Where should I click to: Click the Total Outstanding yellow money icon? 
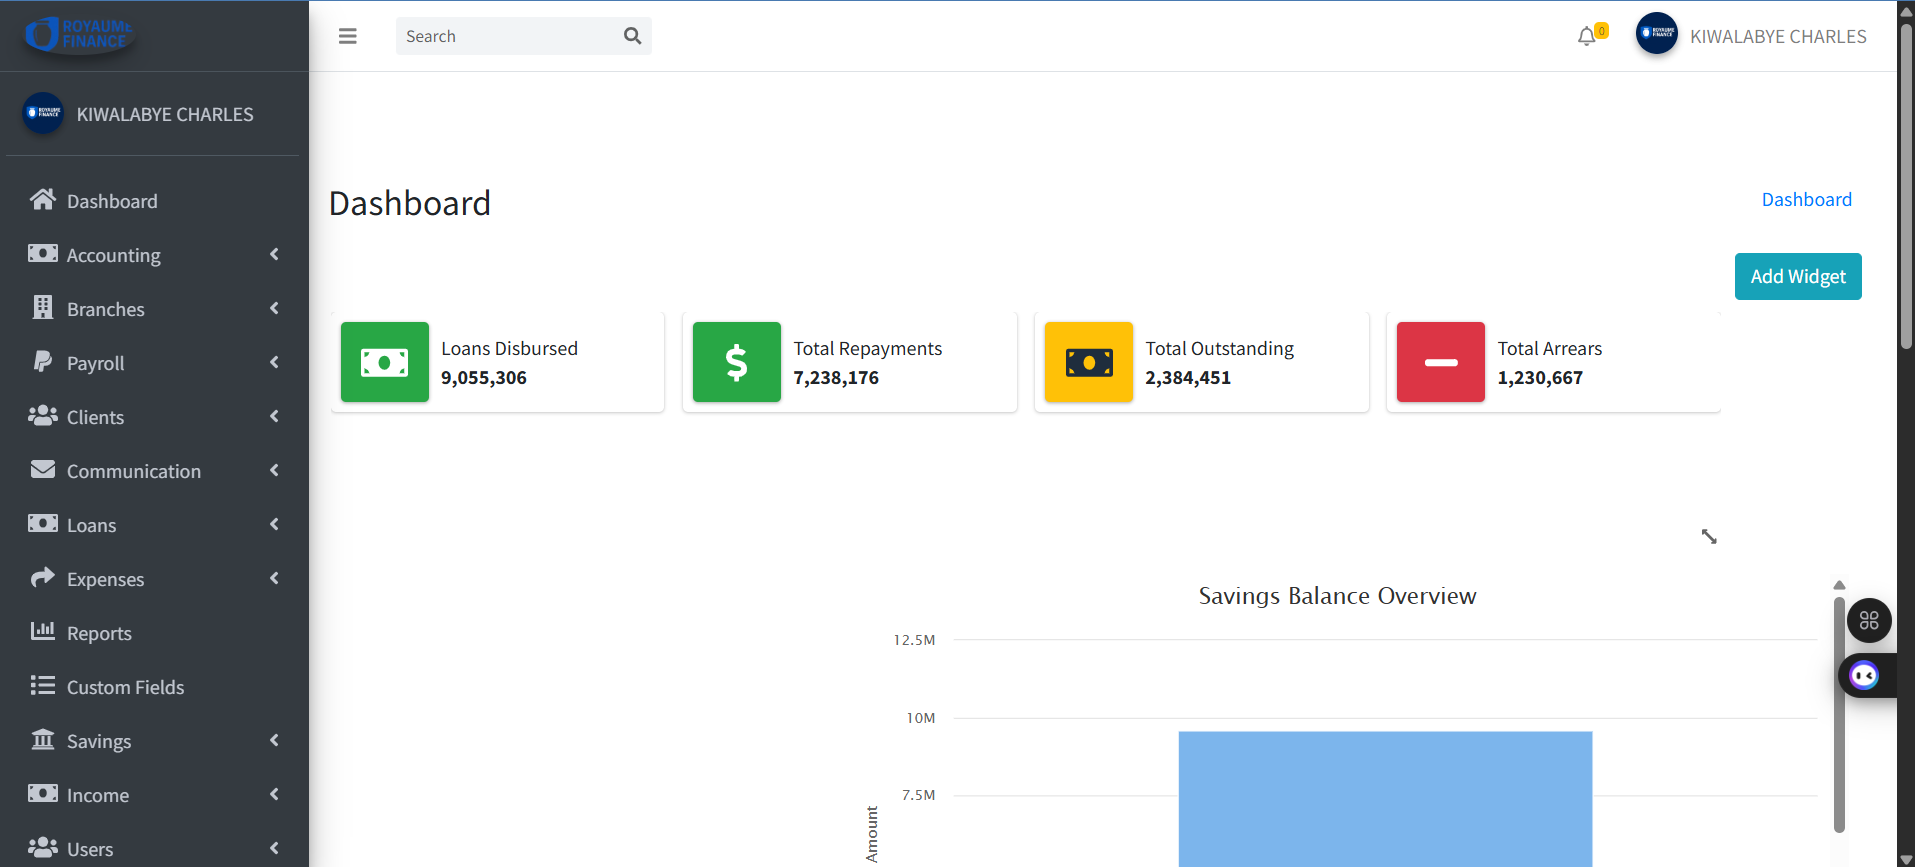coord(1089,362)
